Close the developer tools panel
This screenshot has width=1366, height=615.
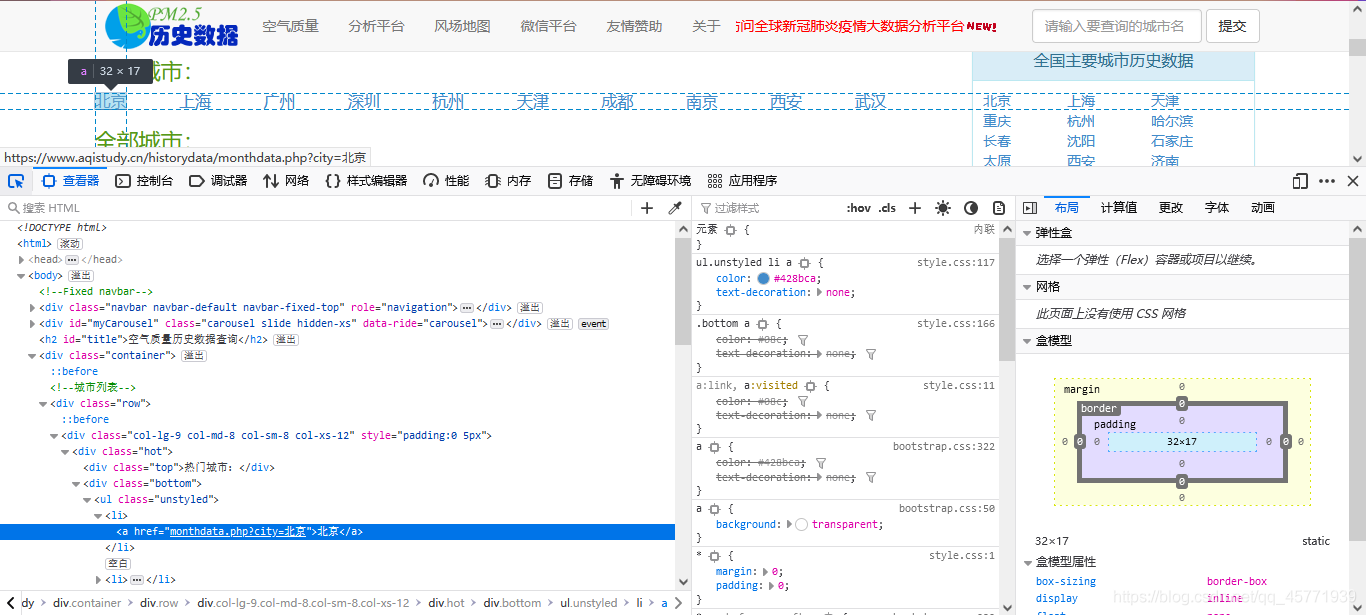(x=1353, y=181)
